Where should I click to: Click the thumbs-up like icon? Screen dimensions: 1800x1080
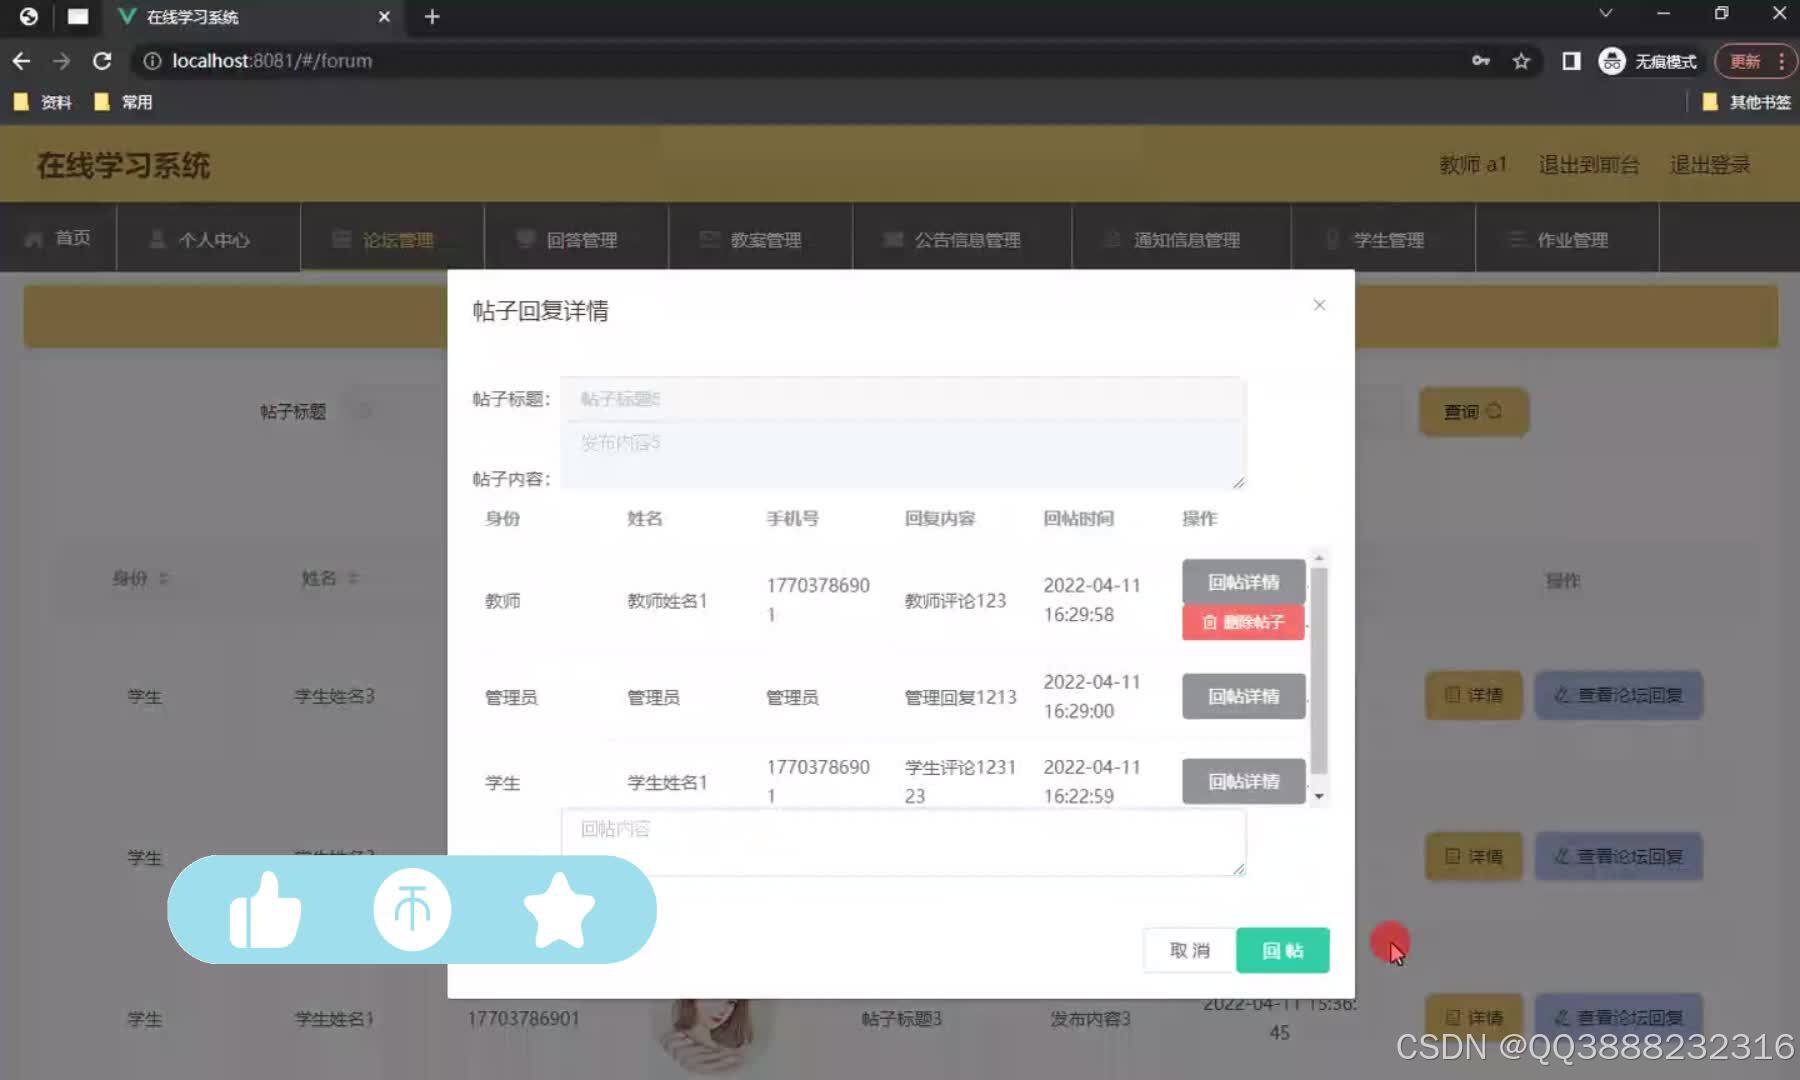(x=263, y=909)
